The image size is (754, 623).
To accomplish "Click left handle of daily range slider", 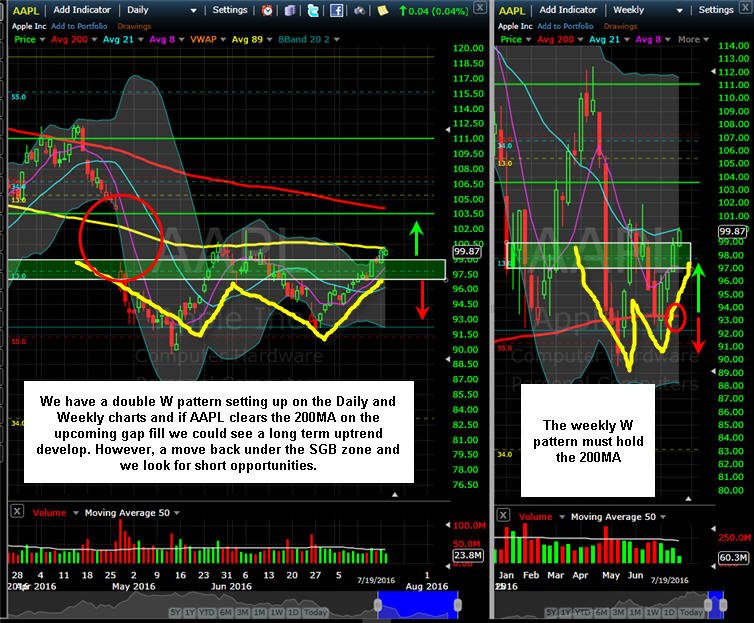I will pyautogui.click(x=378, y=604).
